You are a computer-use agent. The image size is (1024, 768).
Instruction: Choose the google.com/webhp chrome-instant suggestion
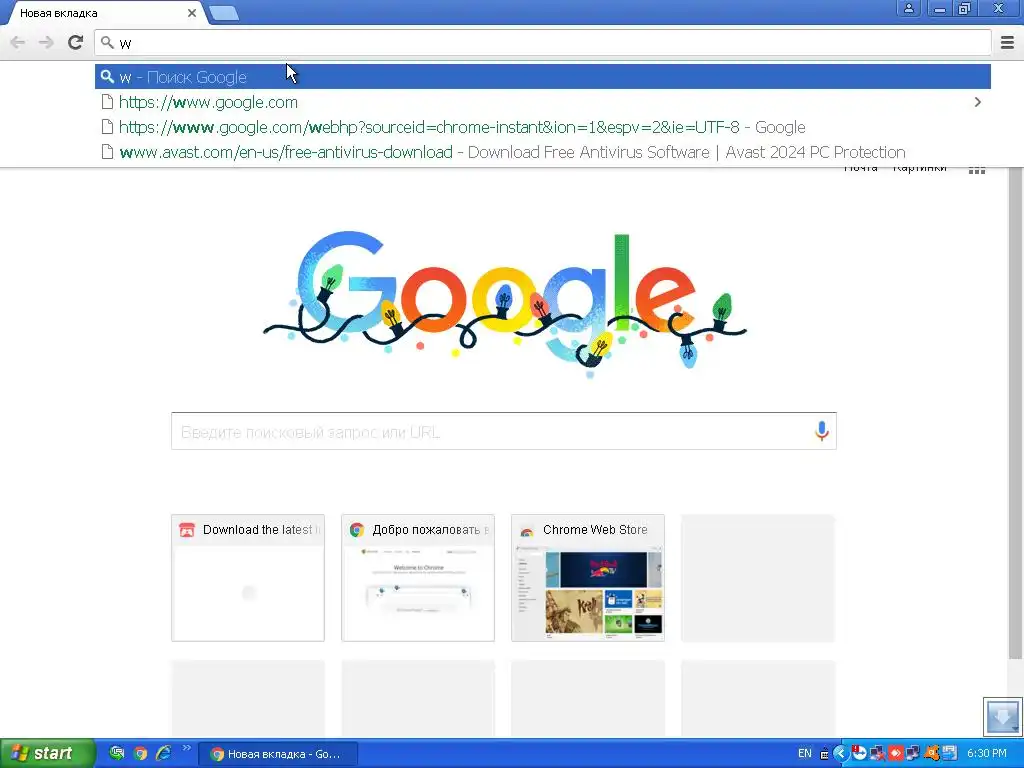coord(543,127)
